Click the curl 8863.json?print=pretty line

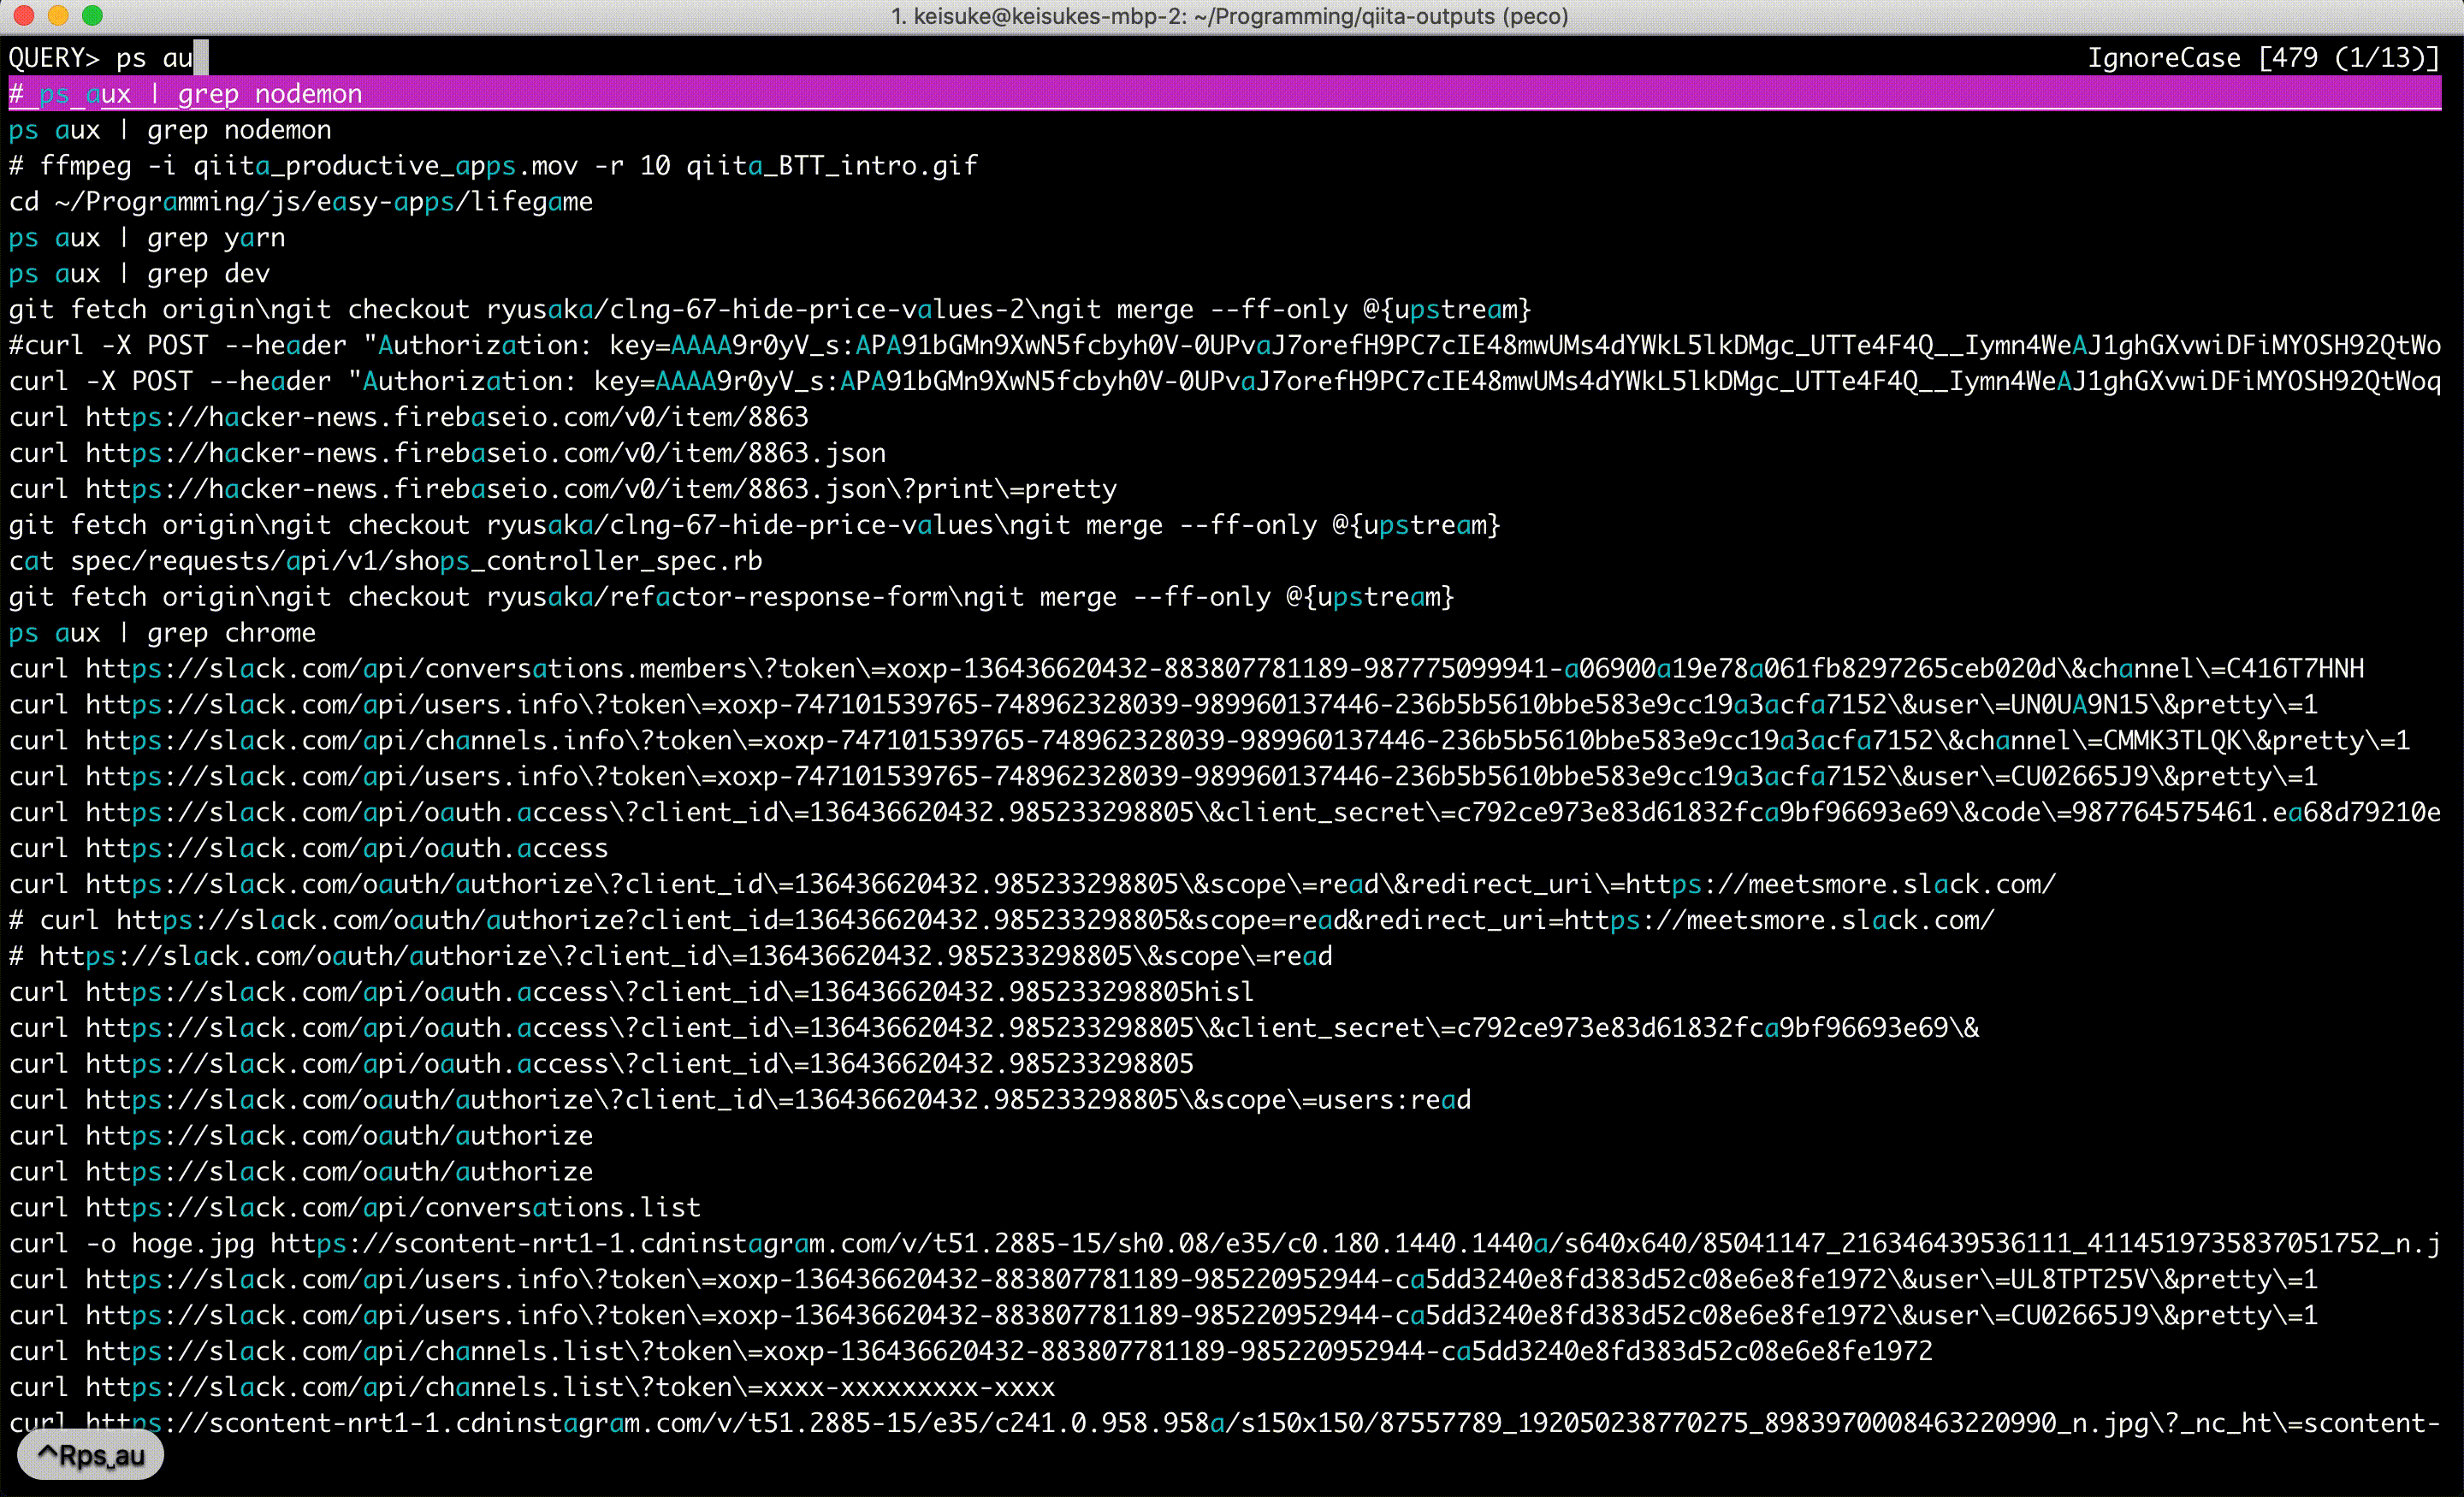tap(563, 489)
